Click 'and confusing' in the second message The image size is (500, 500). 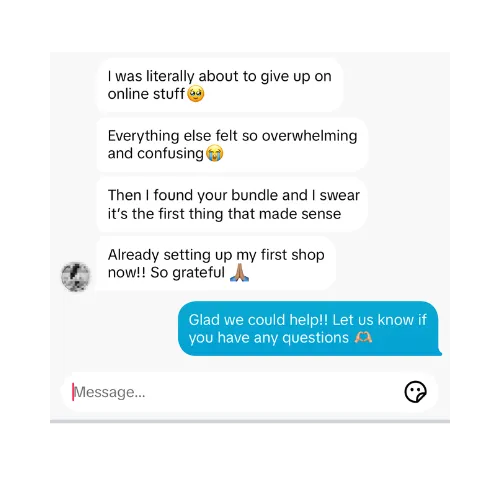(156, 154)
